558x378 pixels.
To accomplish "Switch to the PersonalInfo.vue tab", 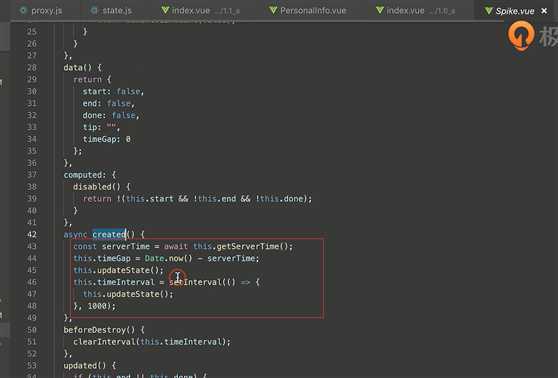I will pos(308,11).
